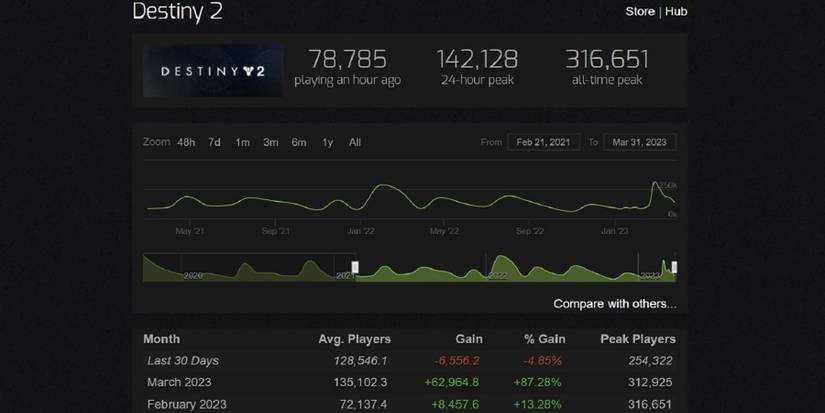
Task: Select the Last 30 Days row label
Action: pos(183,361)
